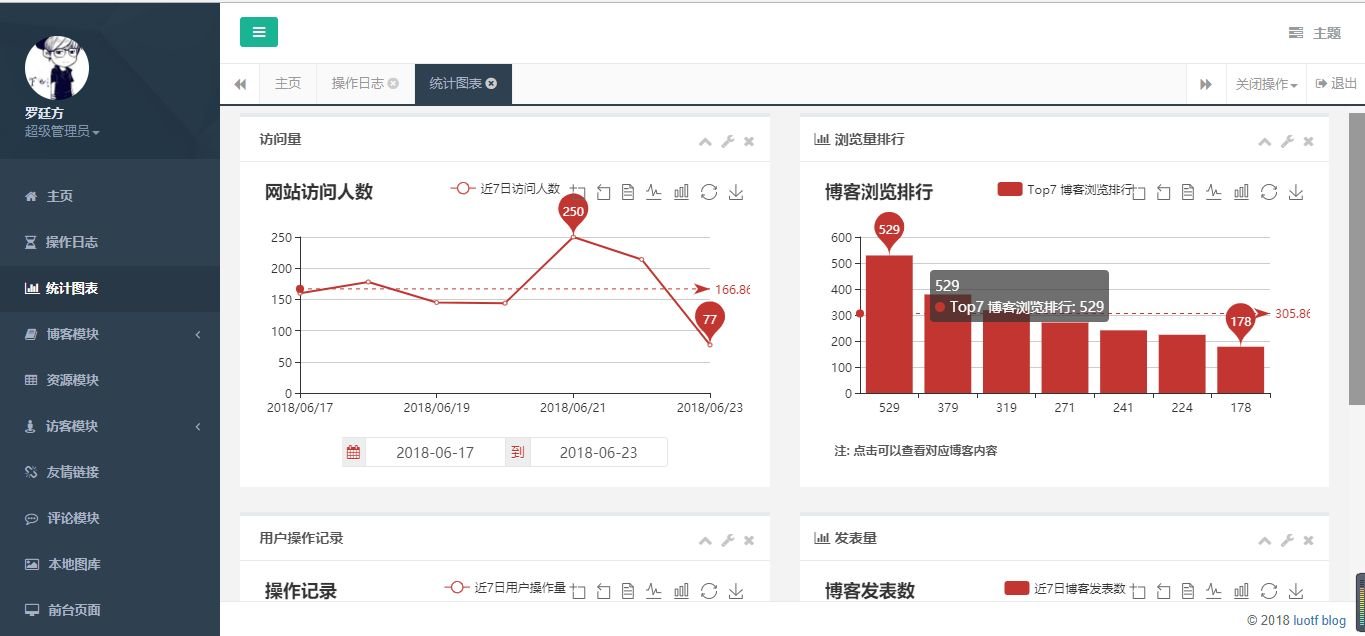Viewport: 1365px width, 636px height.
Task: Open wrench settings of 发表量 panel
Action: (1288, 541)
